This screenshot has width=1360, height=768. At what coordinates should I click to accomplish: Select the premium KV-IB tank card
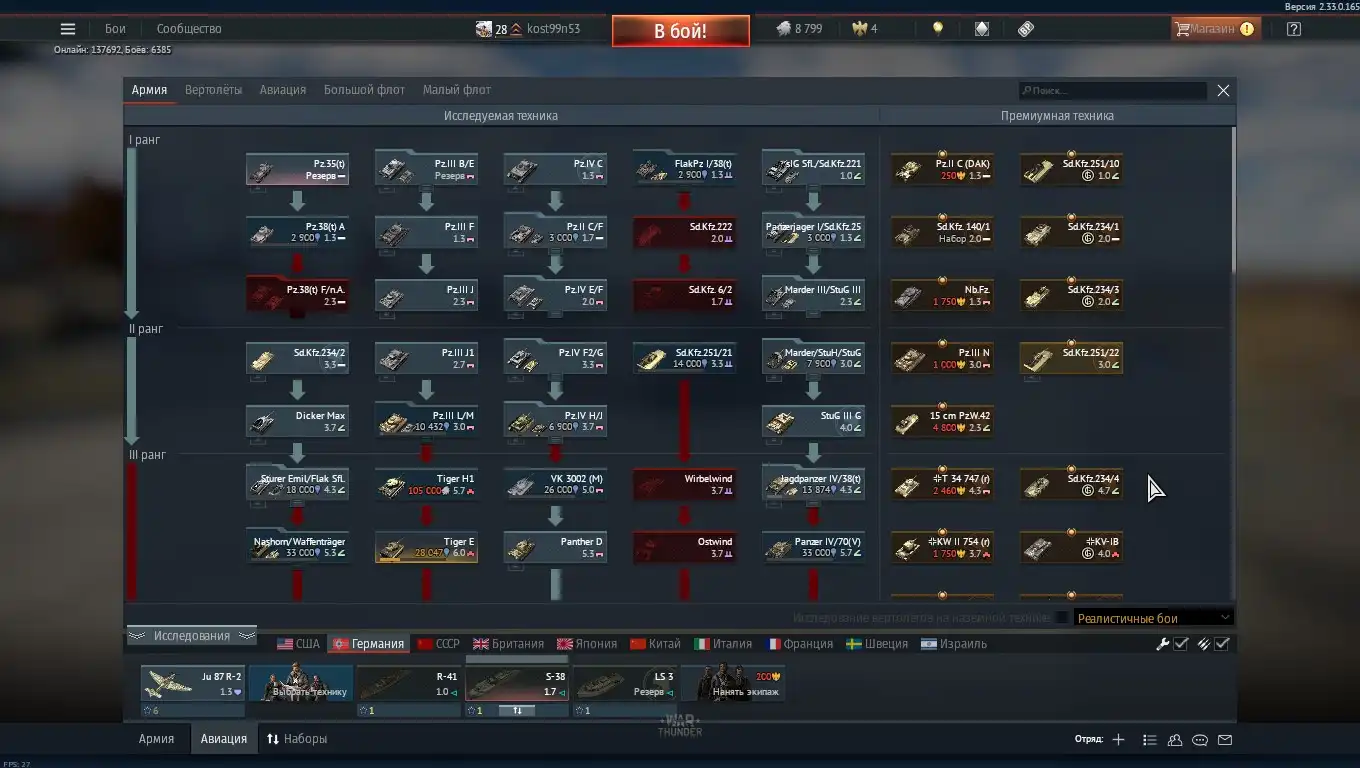click(1071, 548)
